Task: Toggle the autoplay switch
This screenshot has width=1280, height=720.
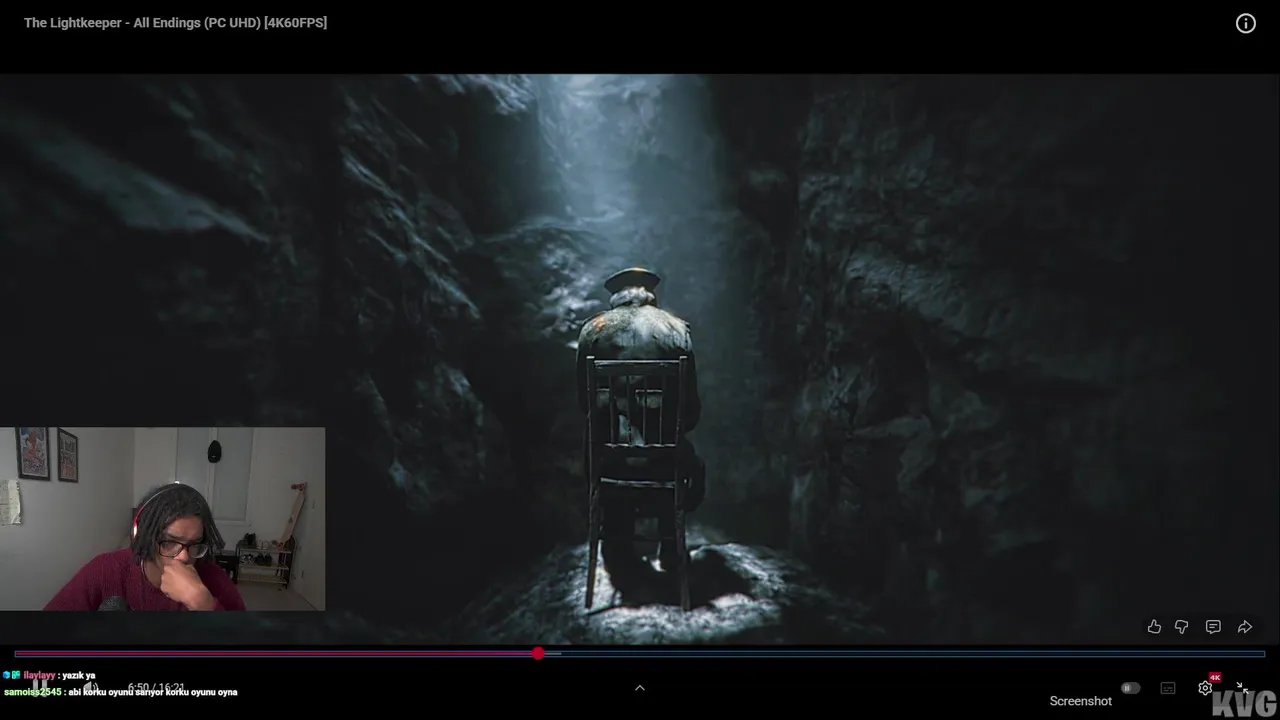Action: click(1130, 688)
